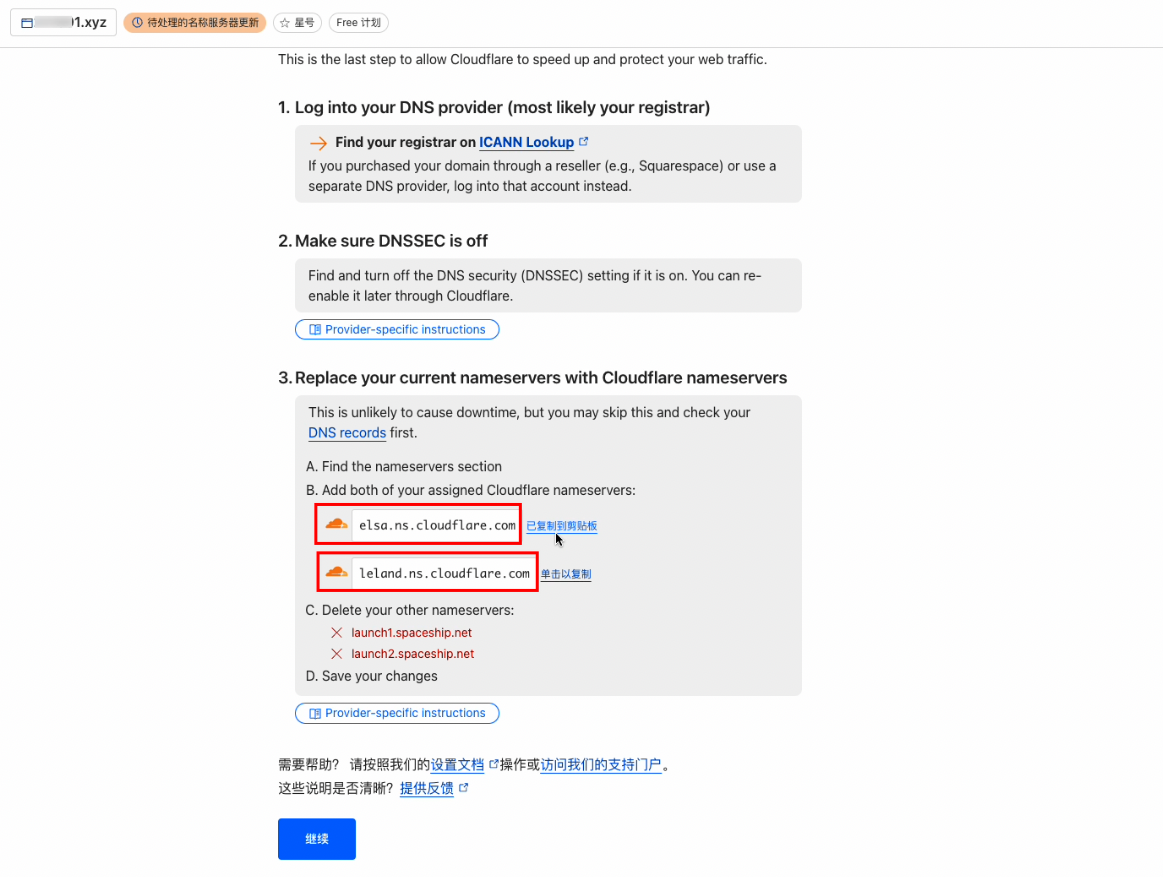Click the browser window icon in domain chip

[27, 23]
